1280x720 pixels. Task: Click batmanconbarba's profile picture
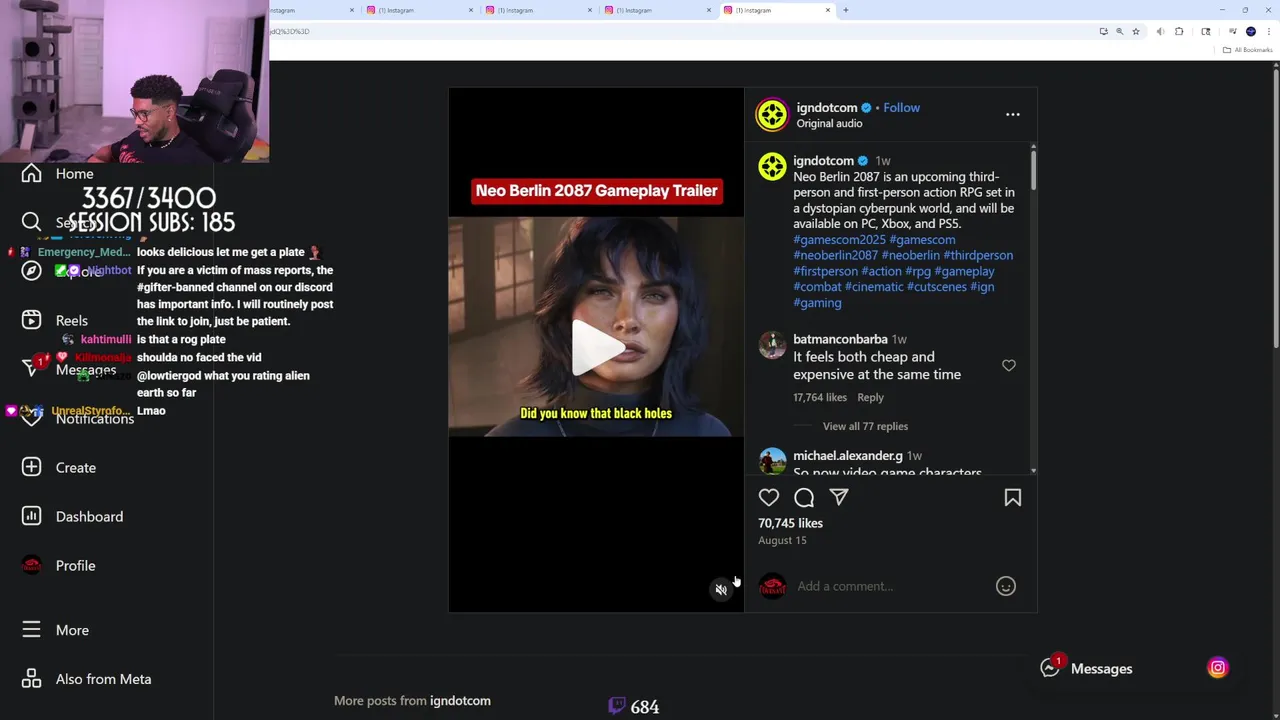tap(772, 345)
